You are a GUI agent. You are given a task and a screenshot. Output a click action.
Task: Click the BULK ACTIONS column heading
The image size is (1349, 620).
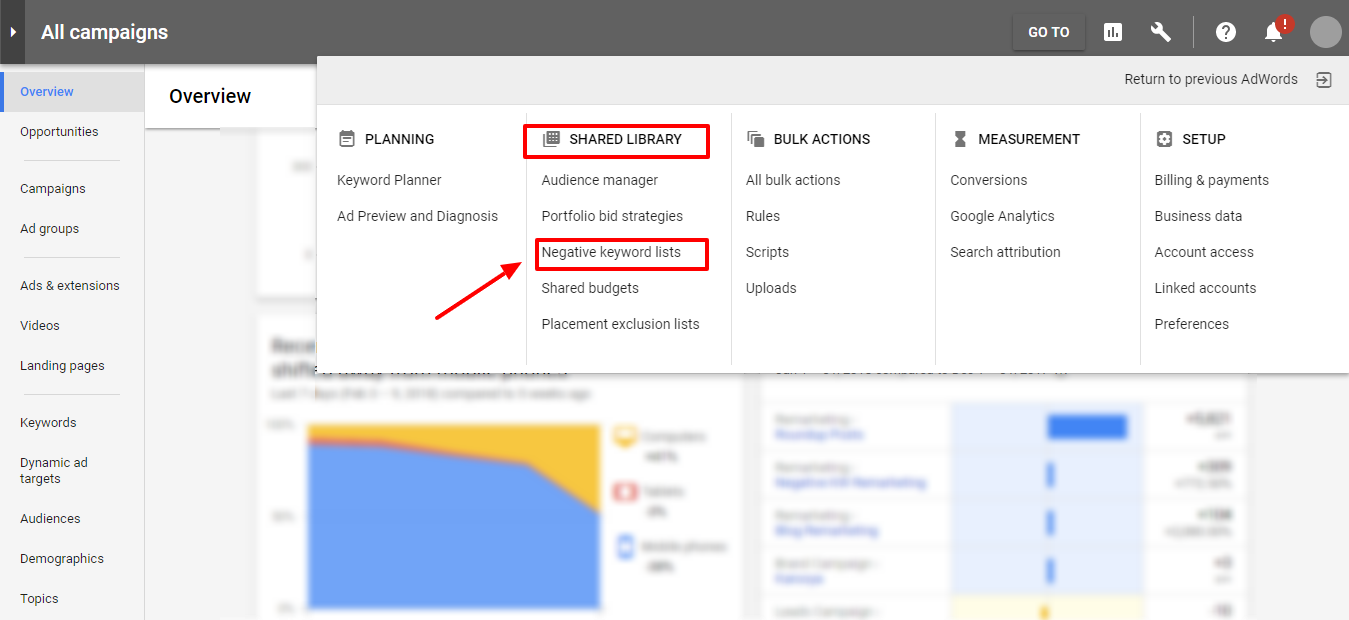822,139
